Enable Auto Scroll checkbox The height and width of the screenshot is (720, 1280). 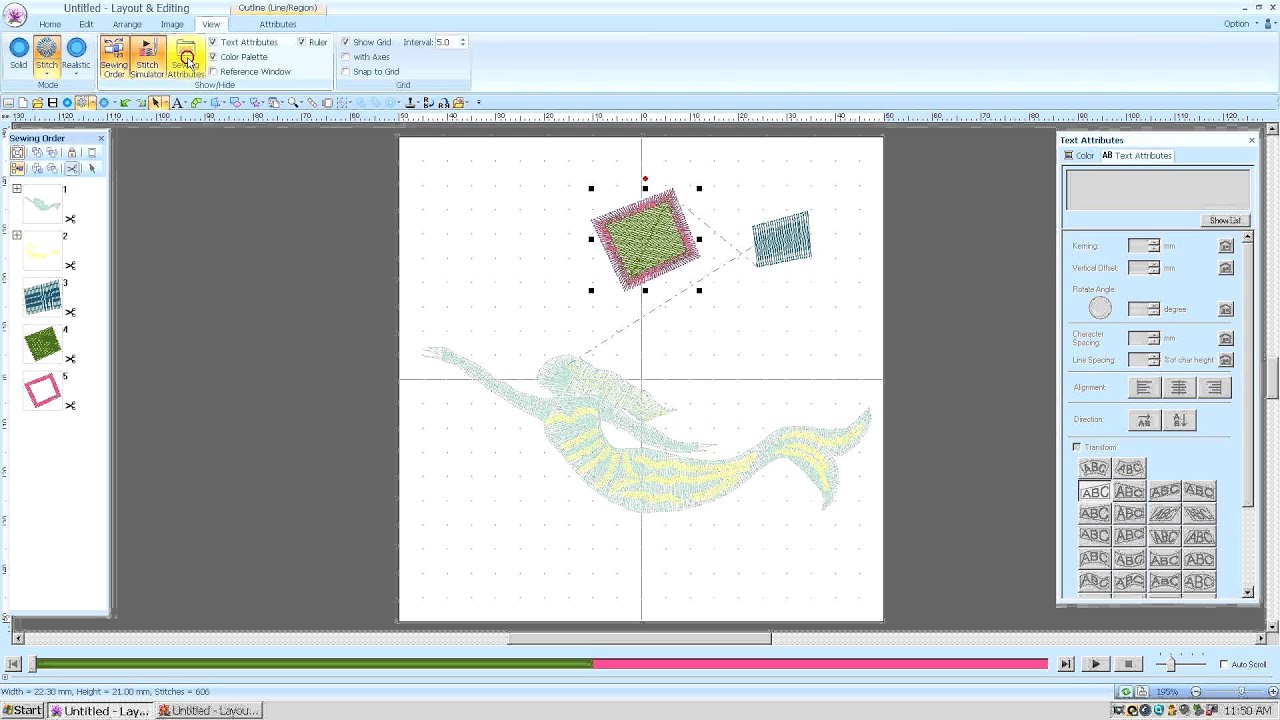(1224, 664)
